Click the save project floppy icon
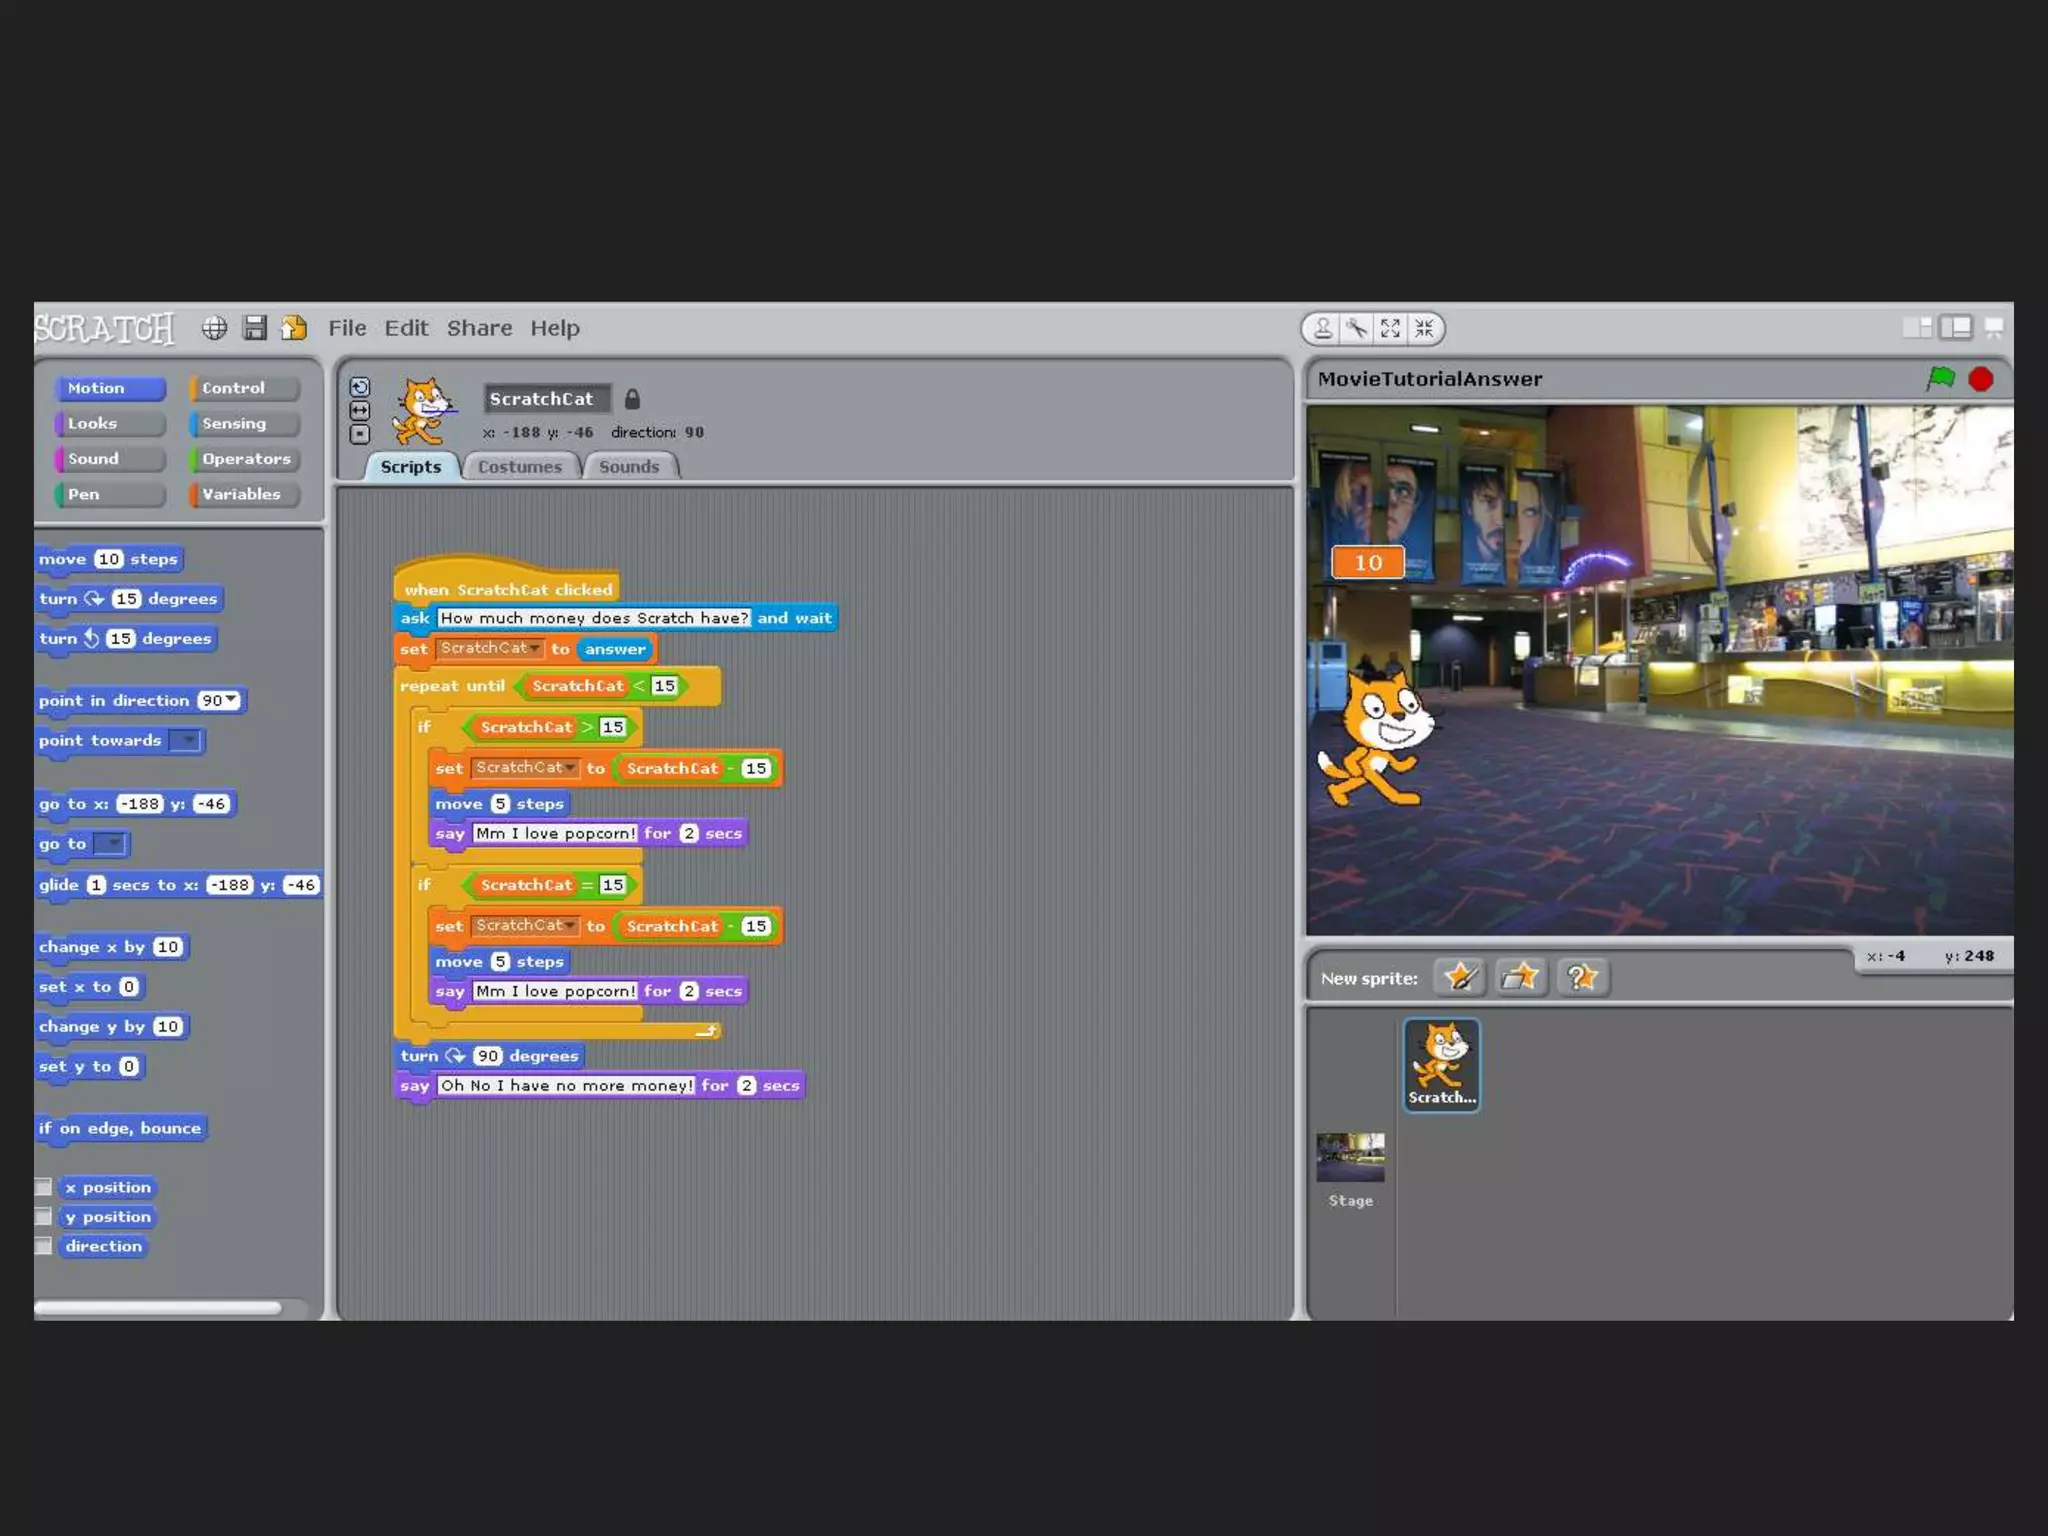The width and height of the screenshot is (2048, 1536). coord(255,328)
